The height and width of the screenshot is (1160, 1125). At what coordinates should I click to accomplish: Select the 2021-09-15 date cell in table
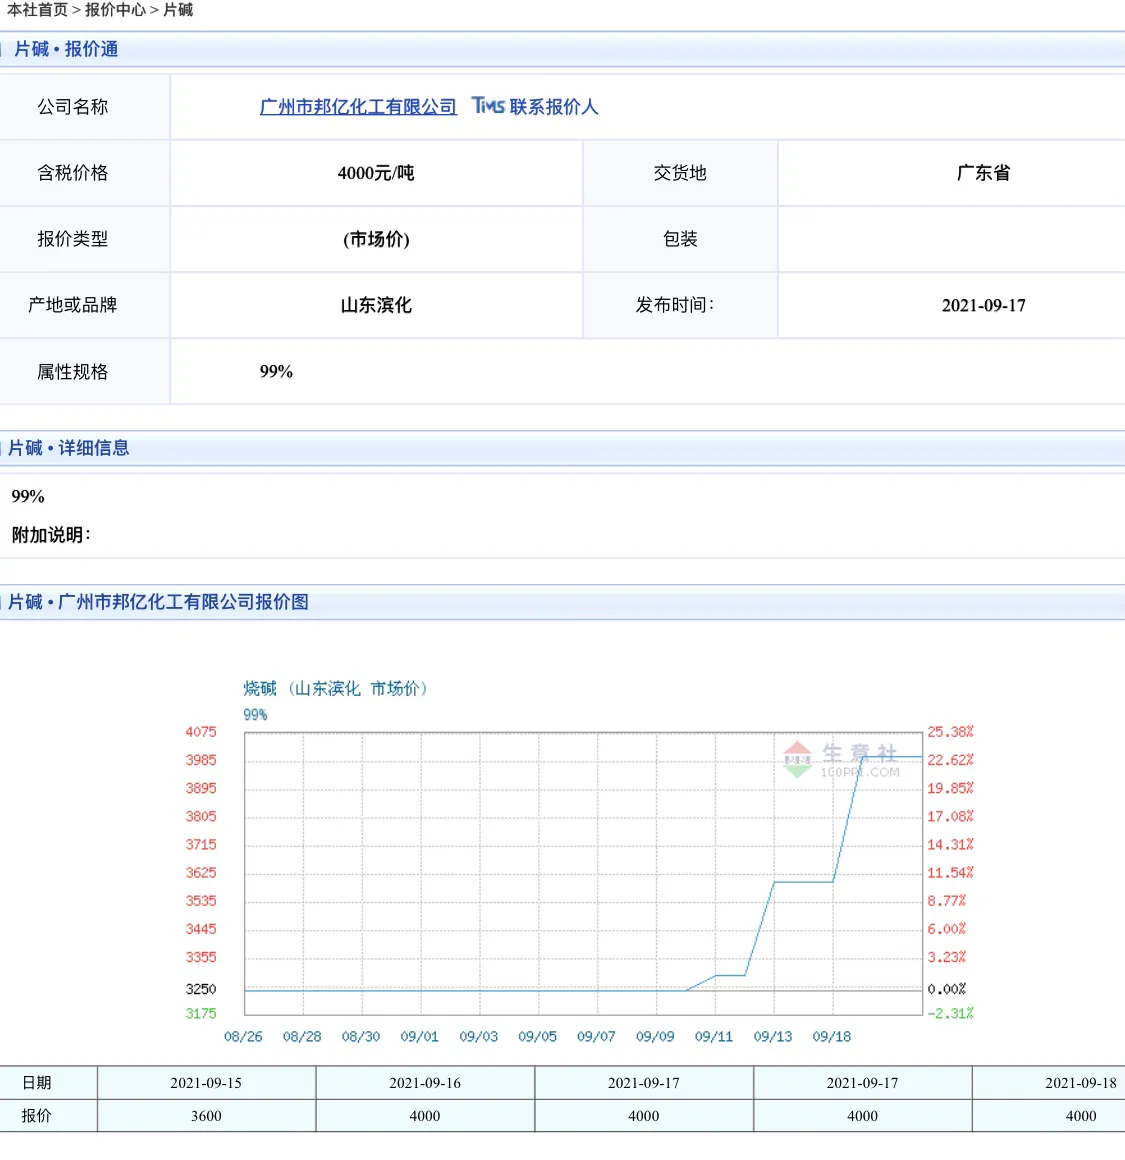click(206, 1083)
